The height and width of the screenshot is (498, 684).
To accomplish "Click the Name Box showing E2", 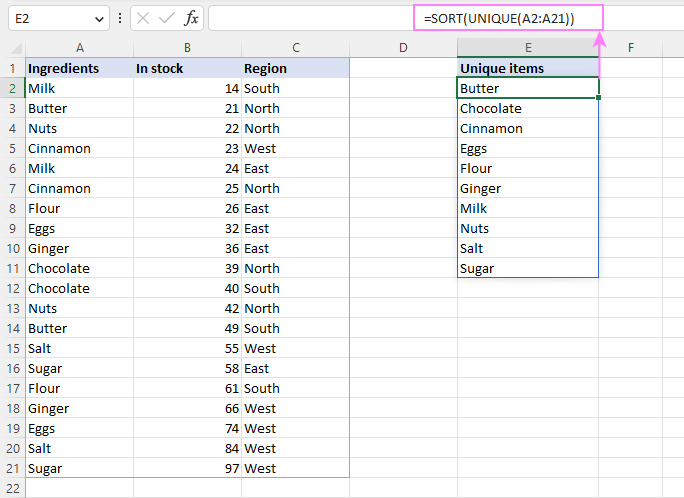I will 58,18.
